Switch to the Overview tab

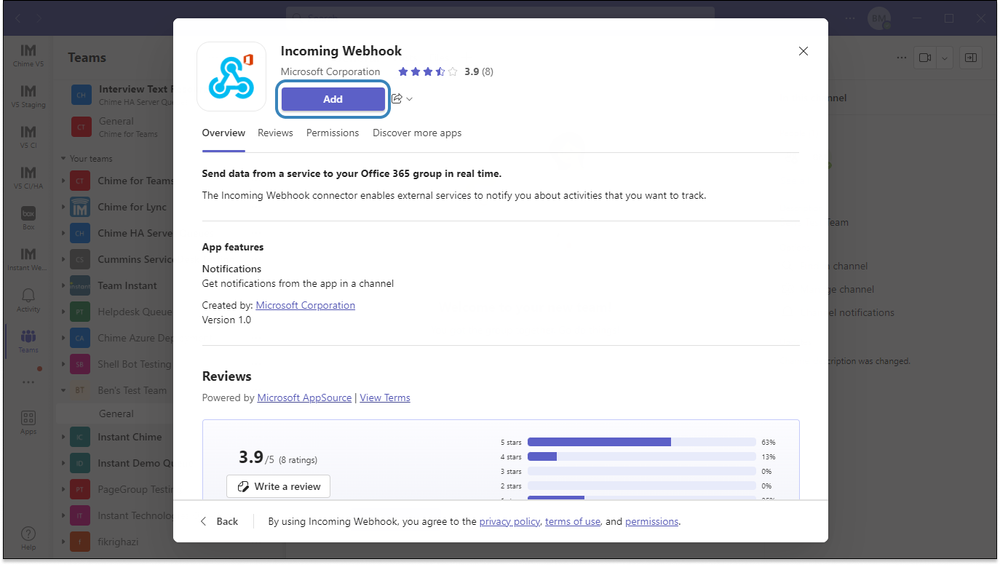click(223, 133)
